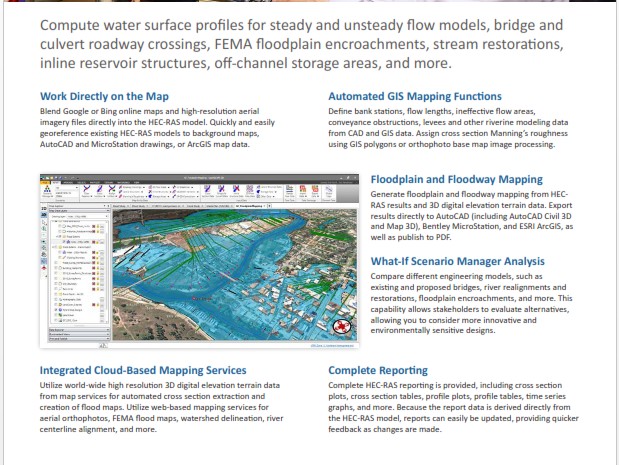Click the "What-If Scenario Manager Analysis" heading
Viewport: 619px width, 465px height.
click(x=458, y=261)
